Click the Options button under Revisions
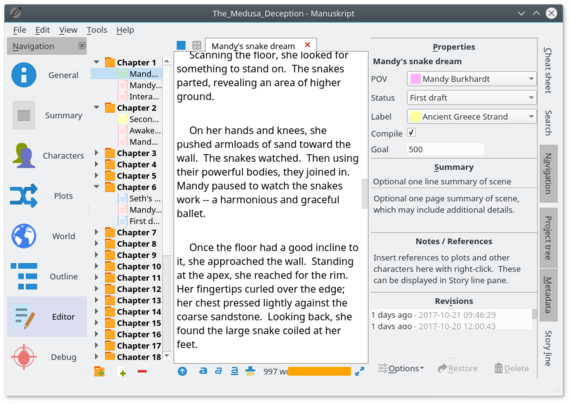The height and width of the screenshot is (404, 571). [x=401, y=369]
